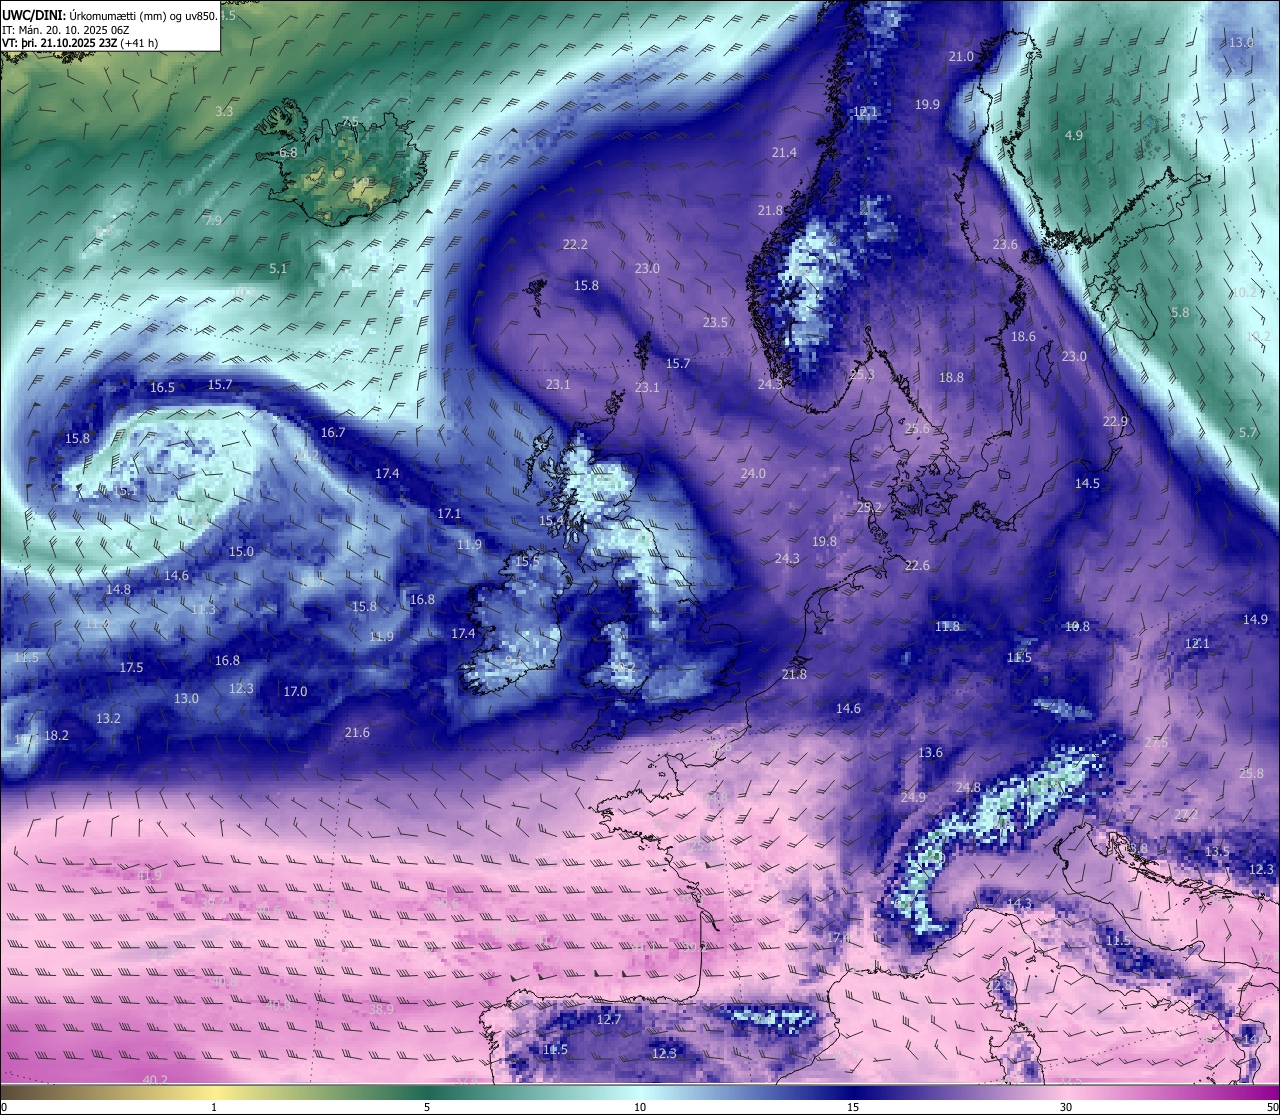
Task: Click the 15.0 value on the map
Action: tap(241, 551)
